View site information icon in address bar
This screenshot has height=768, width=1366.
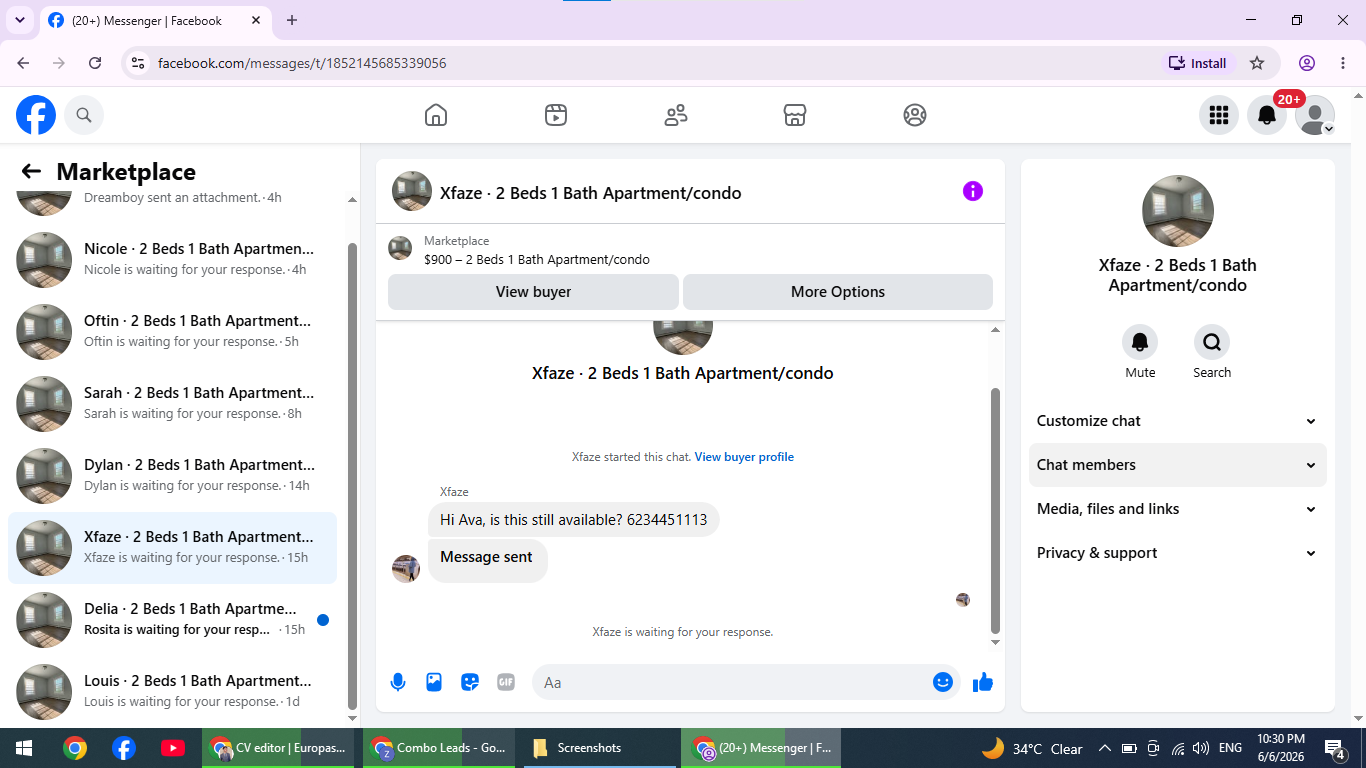click(138, 63)
